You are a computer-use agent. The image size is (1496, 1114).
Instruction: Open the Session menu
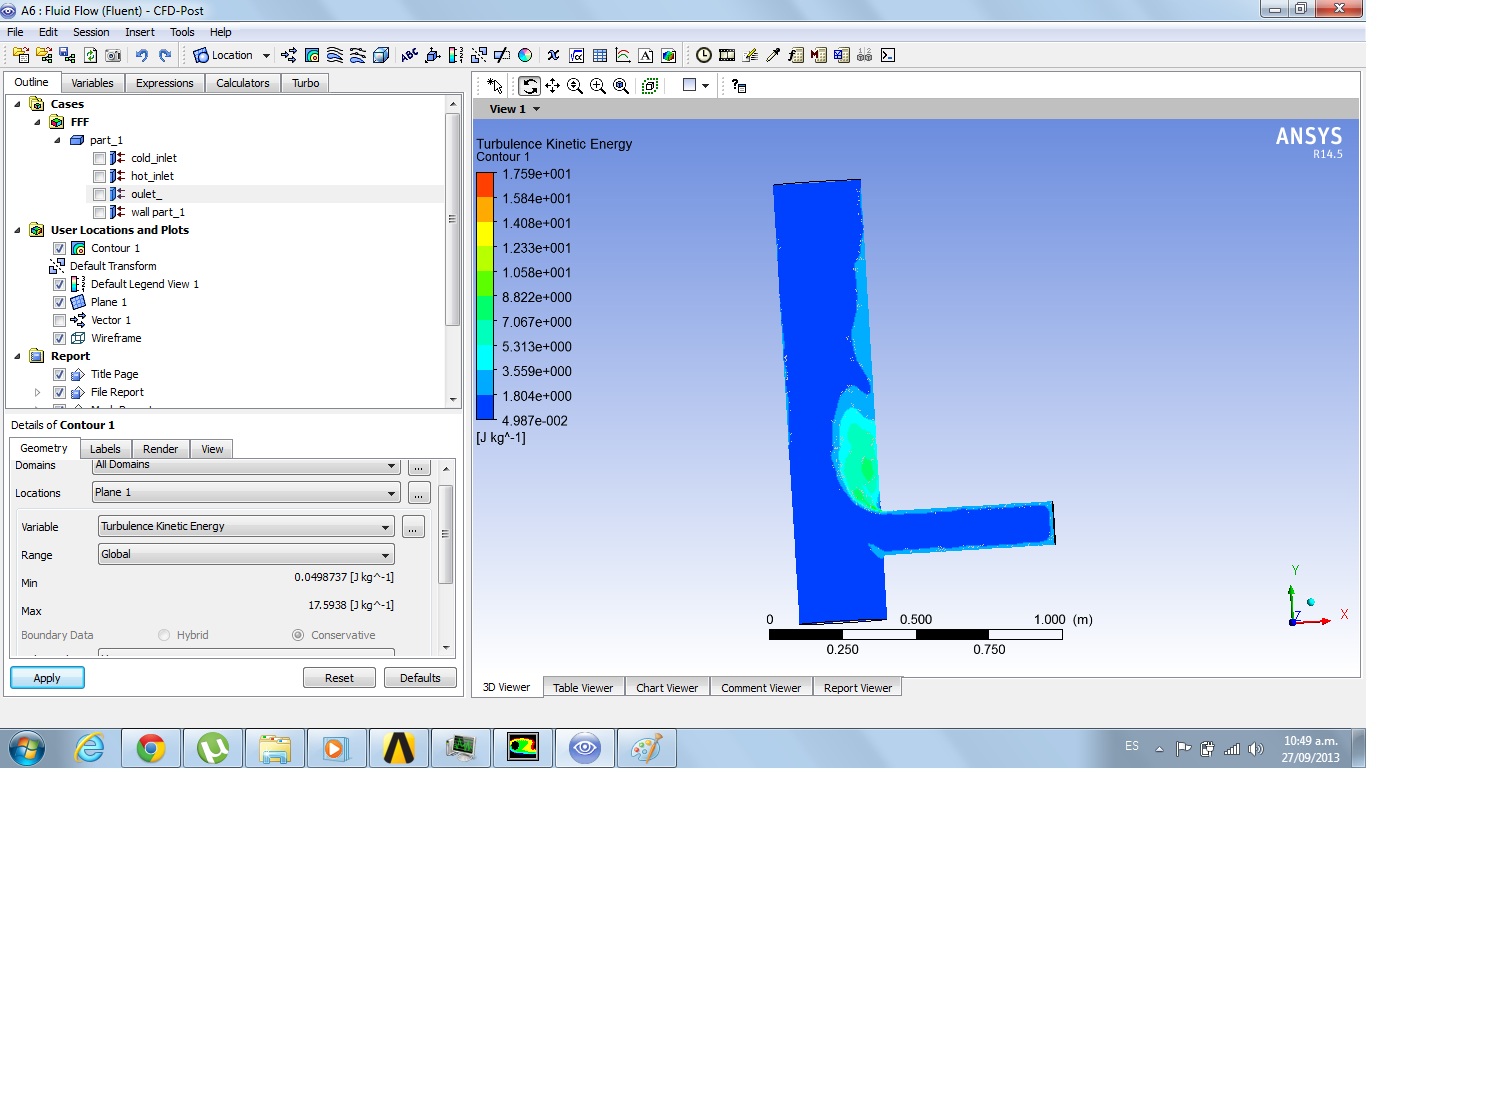pyautogui.click(x=91, y=32)
